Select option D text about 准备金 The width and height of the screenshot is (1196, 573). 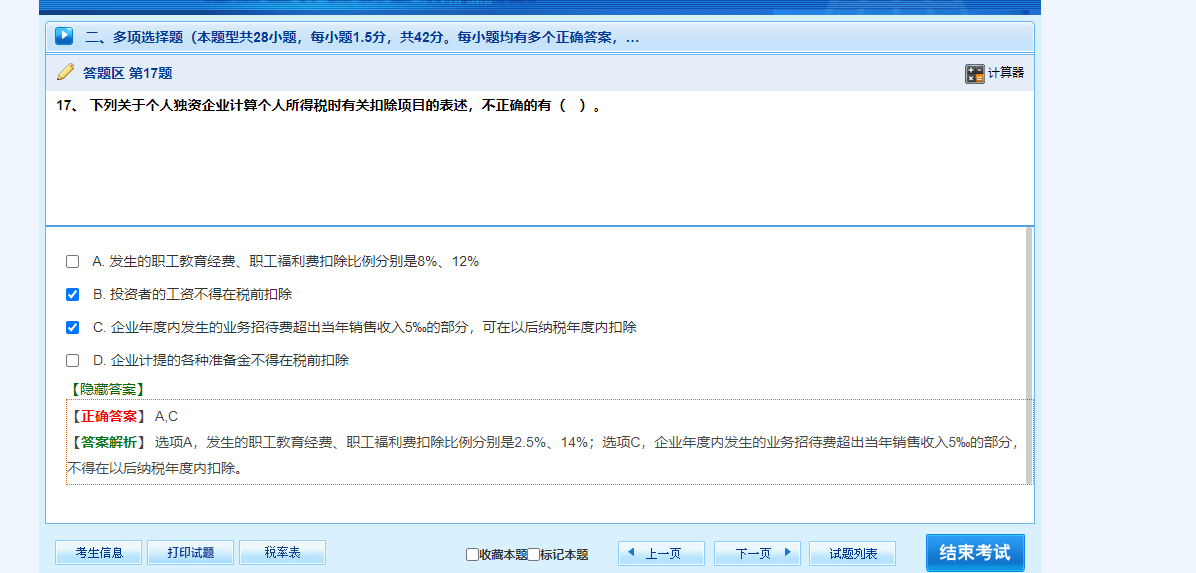coord(220,360)
